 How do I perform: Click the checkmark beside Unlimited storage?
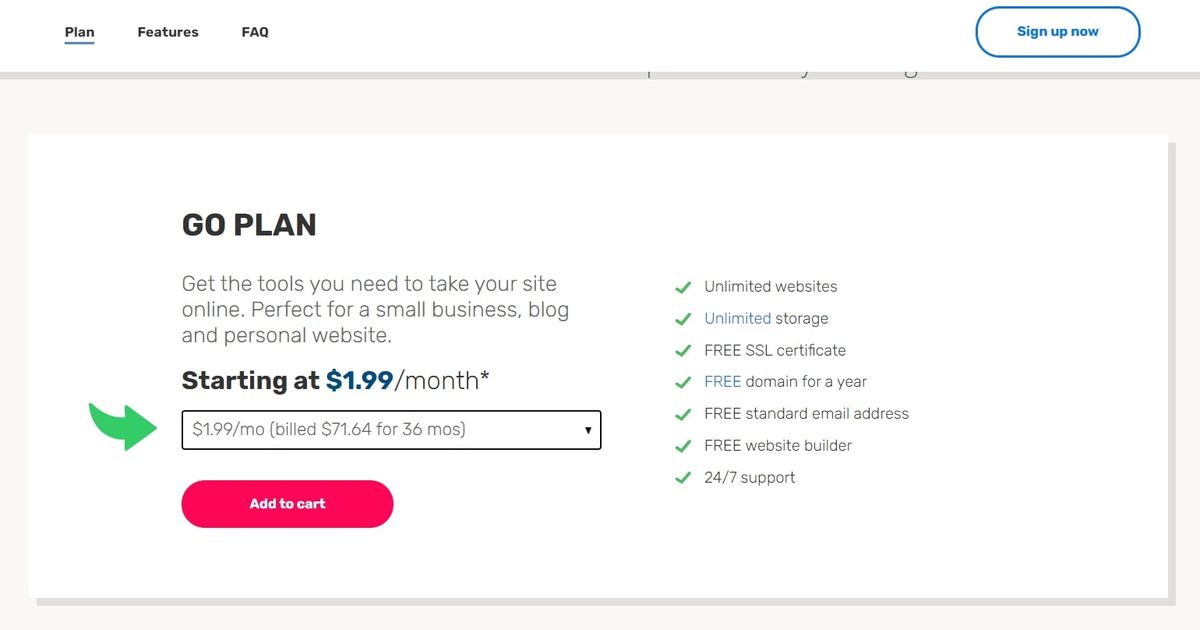click(x=683, y=318)
